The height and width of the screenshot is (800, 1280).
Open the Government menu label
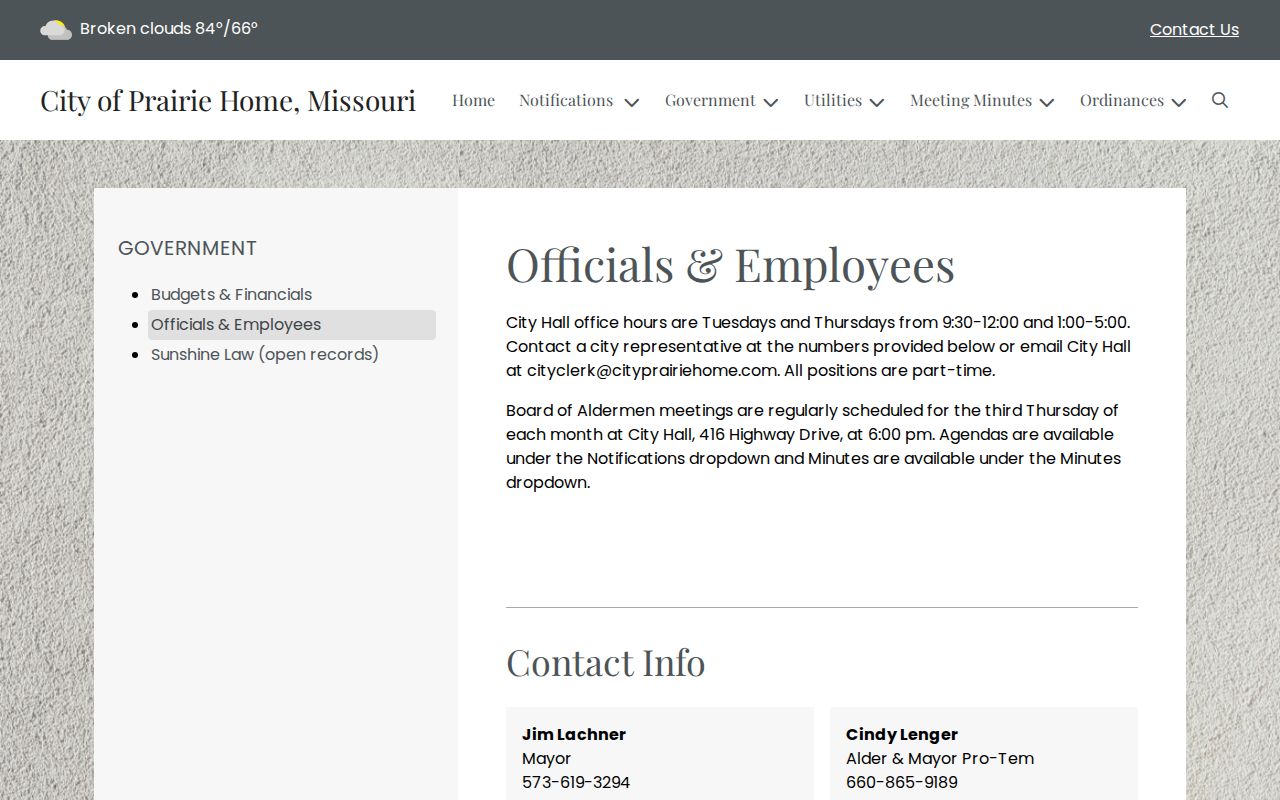[x=710, y=100]
